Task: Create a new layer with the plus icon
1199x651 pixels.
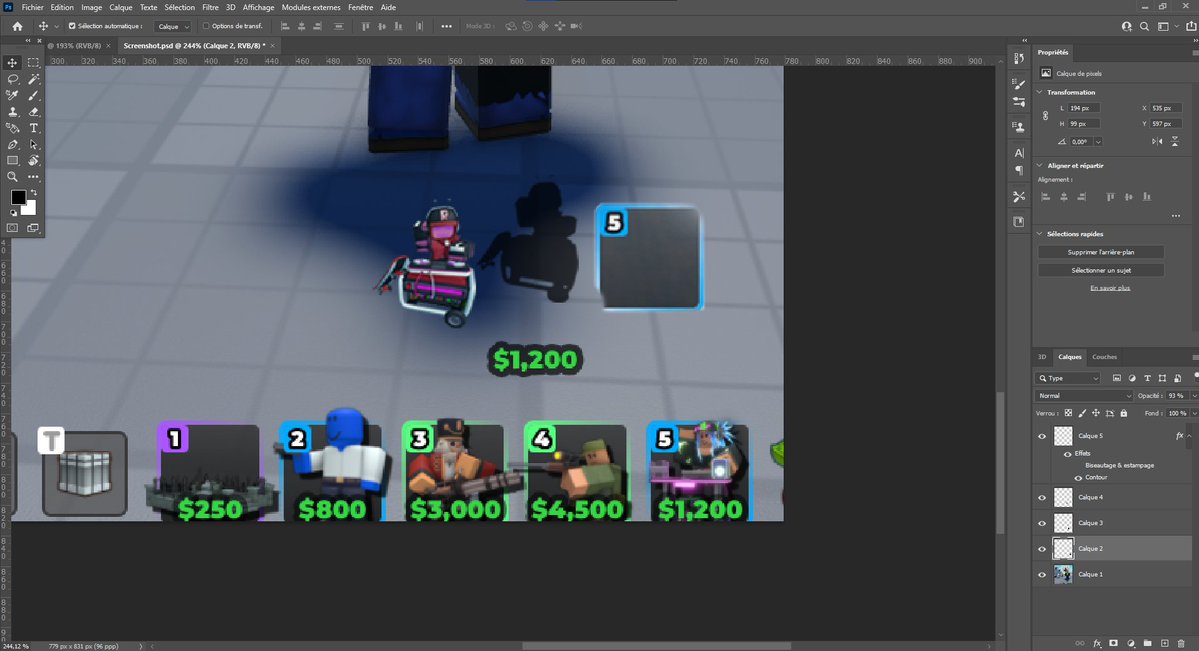Action: (x=1165, y=644)
